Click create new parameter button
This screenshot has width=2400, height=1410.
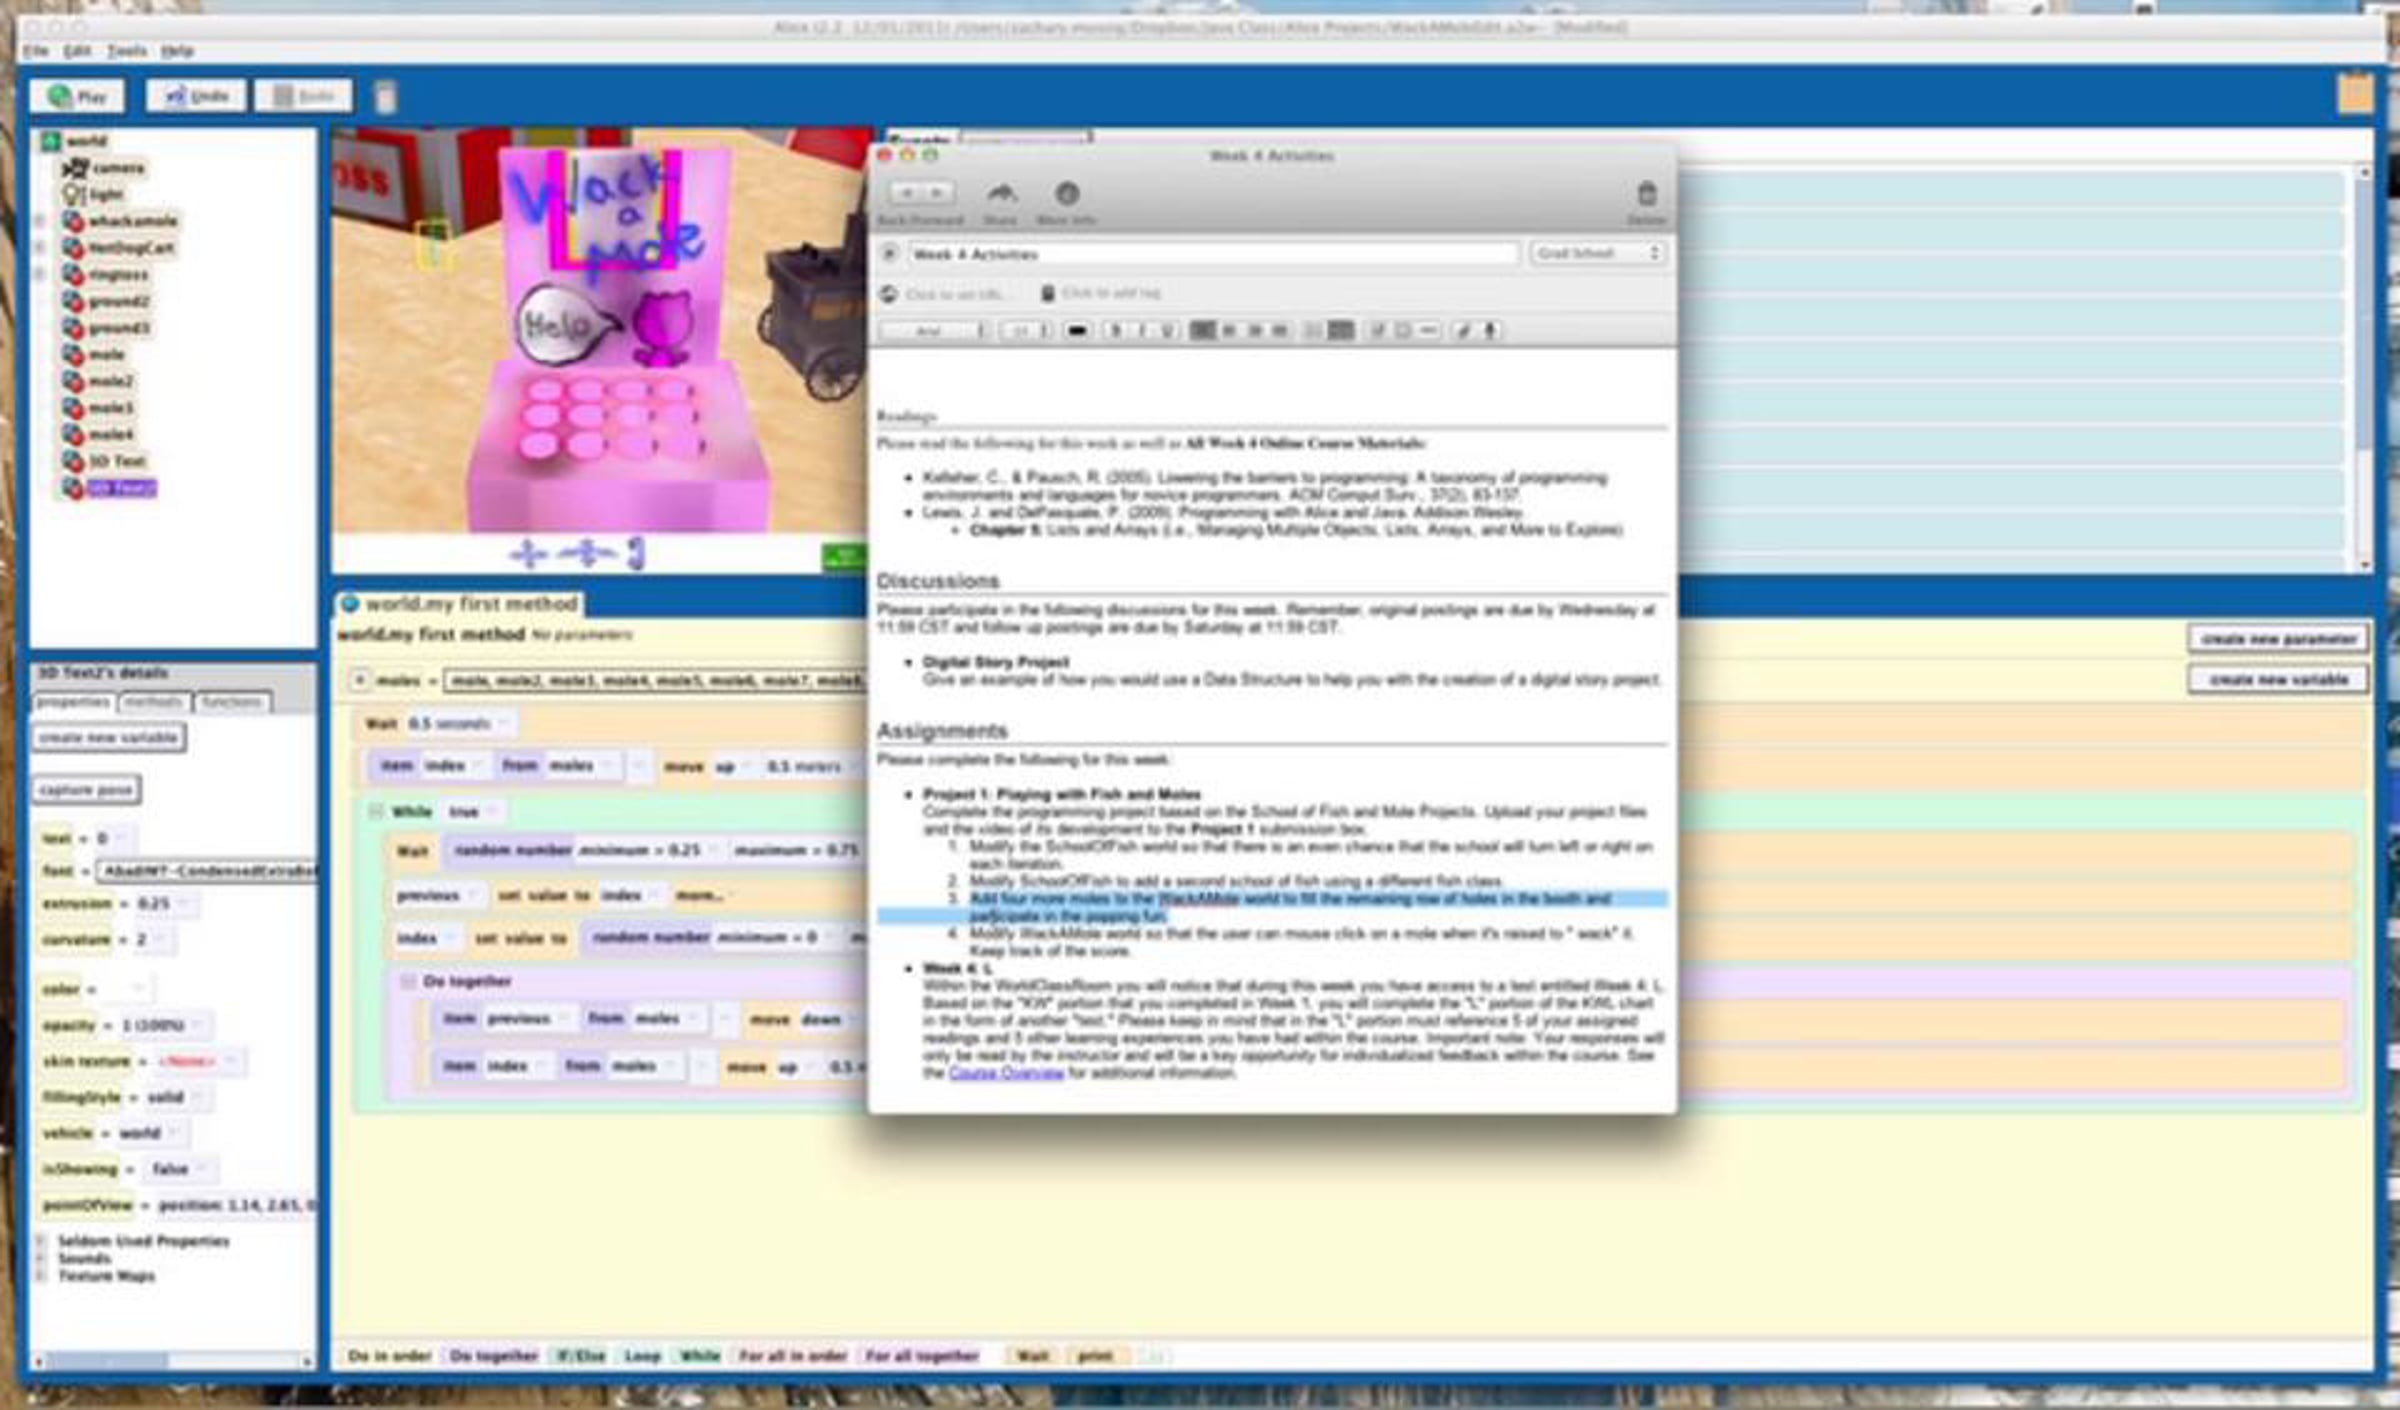[x=2278, y=638]
